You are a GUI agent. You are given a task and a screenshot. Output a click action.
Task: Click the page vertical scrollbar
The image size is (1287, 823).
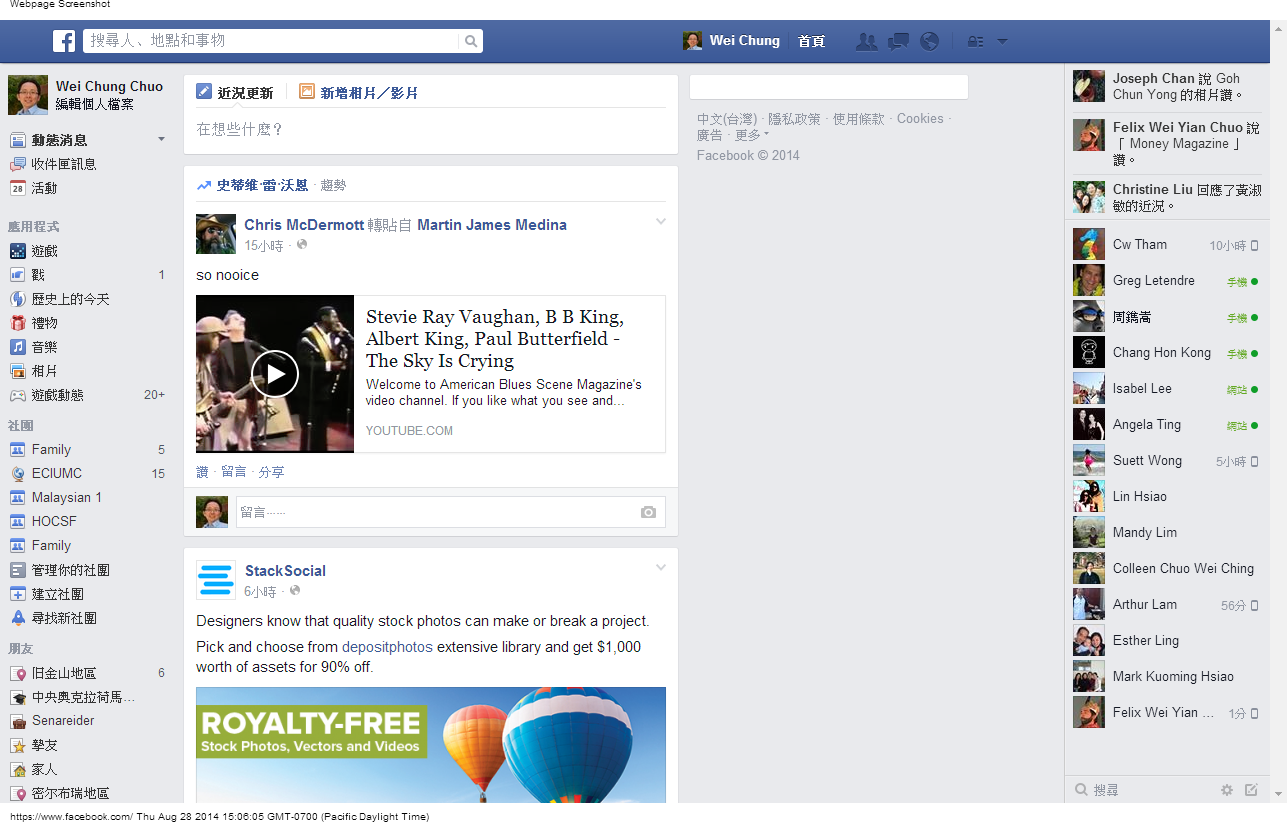pyautogui.click(x=1278, y=411)
